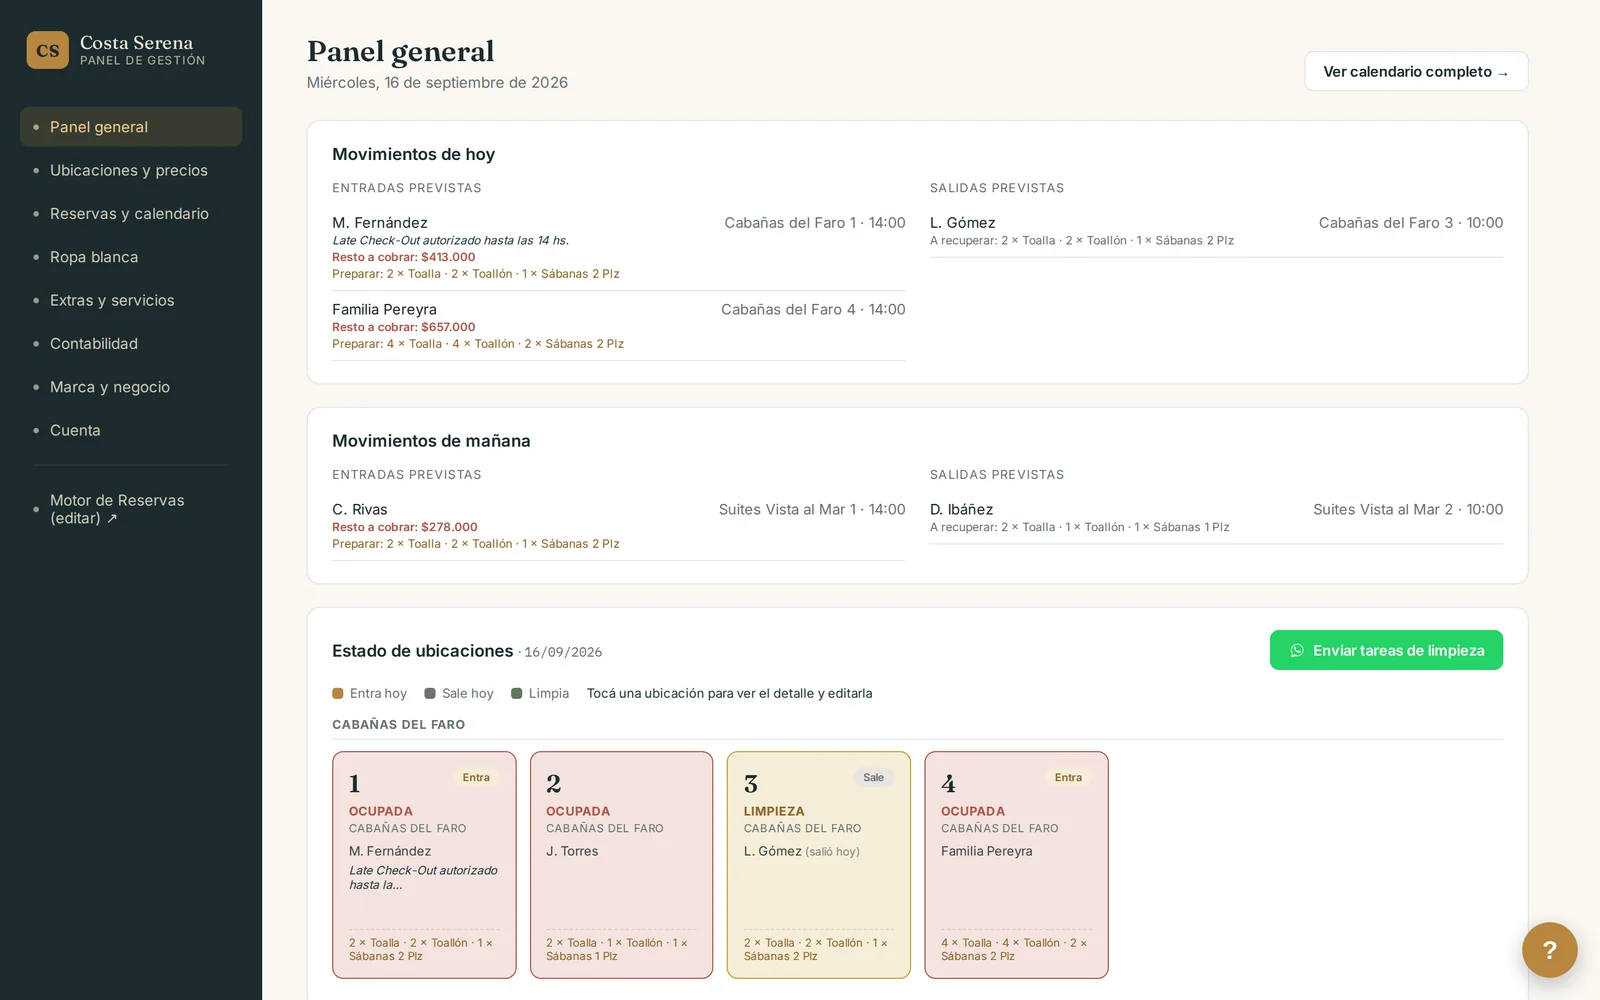Image resolution: width=1600 pixels, height=1000 pixels.
Task: Click 'Resto a cobrar: $278.000' amount
Action: [x=405, y=527]
